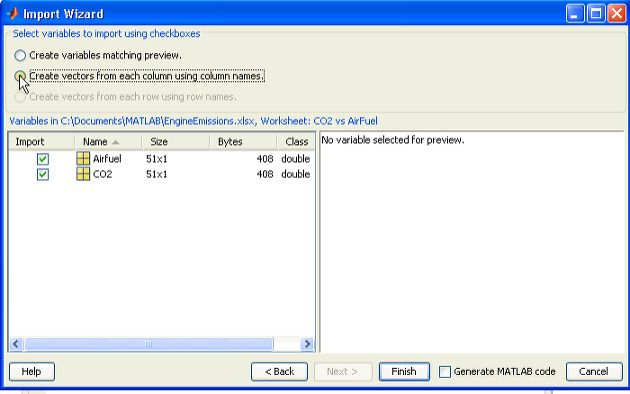Click the MATLAB logo in title bar
630x394 pixels.
pyautogui.click(x=12, y=14)
